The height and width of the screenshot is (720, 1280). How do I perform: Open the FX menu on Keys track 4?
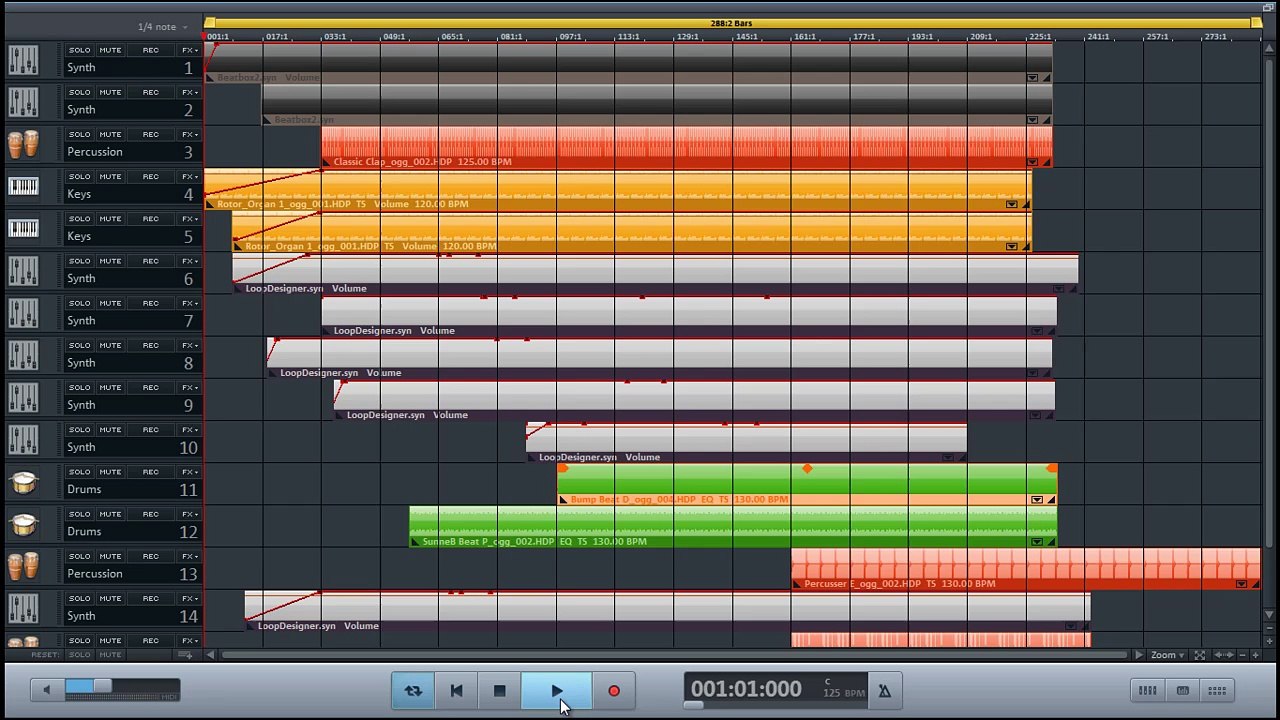point(189,176)
